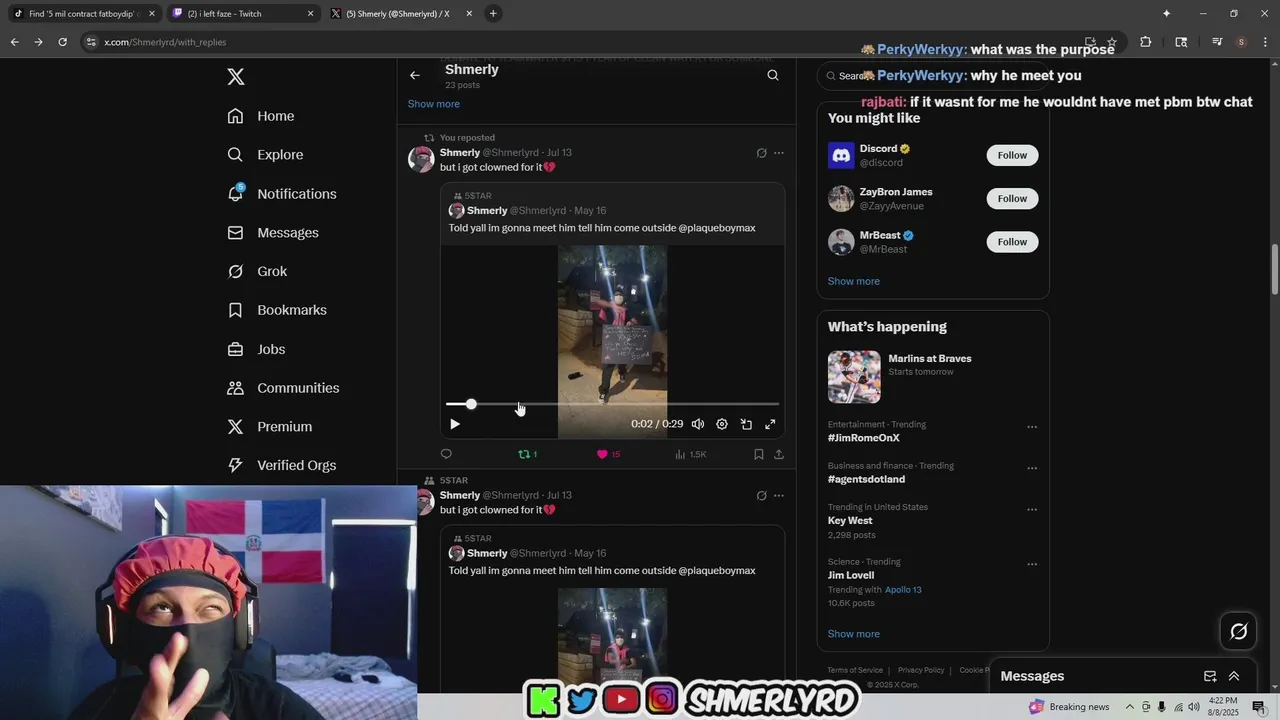Screen dimensions: 1280x720
Task: Open Explore in the sidebar
Action: tap(265, 155)
